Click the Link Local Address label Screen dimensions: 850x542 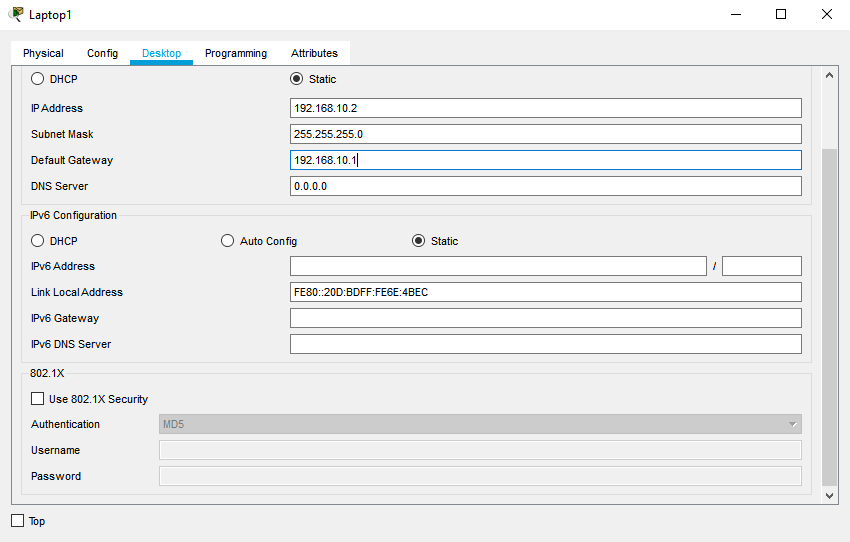coord(77,292)
